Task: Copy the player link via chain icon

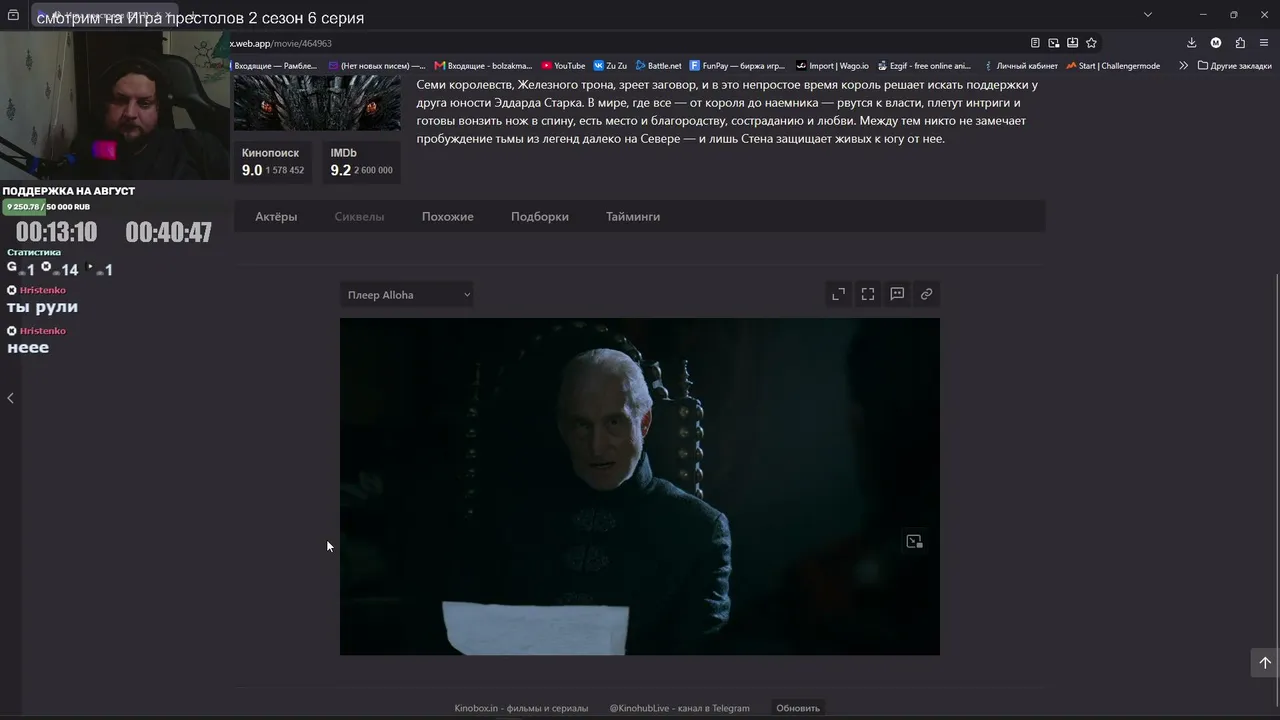Action: (x=926, y=294)
